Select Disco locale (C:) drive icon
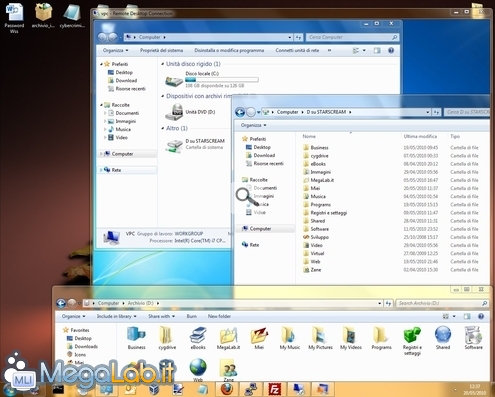This screenshot has width=495, height=397. [x=174, y=80]
